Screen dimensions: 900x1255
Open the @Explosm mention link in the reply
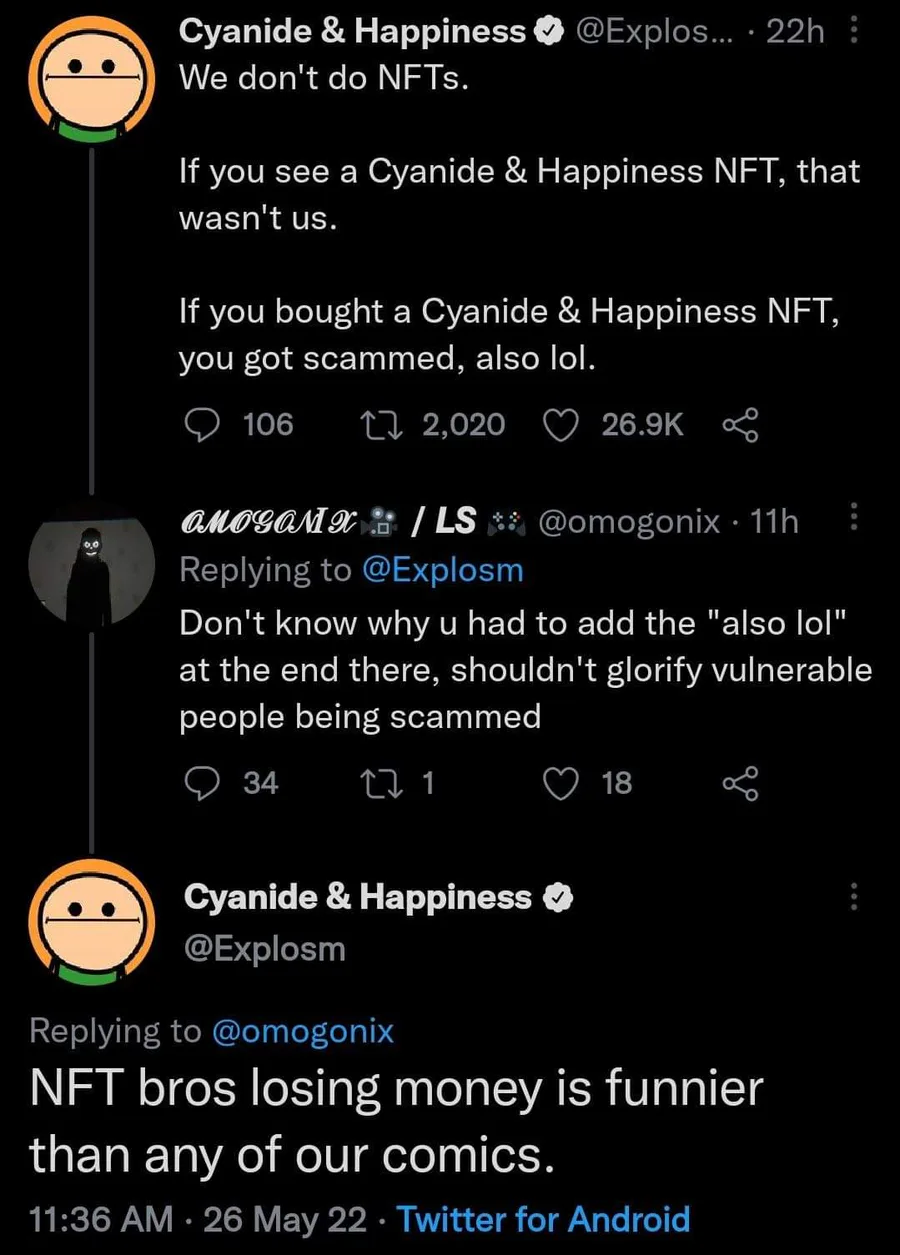442,570
